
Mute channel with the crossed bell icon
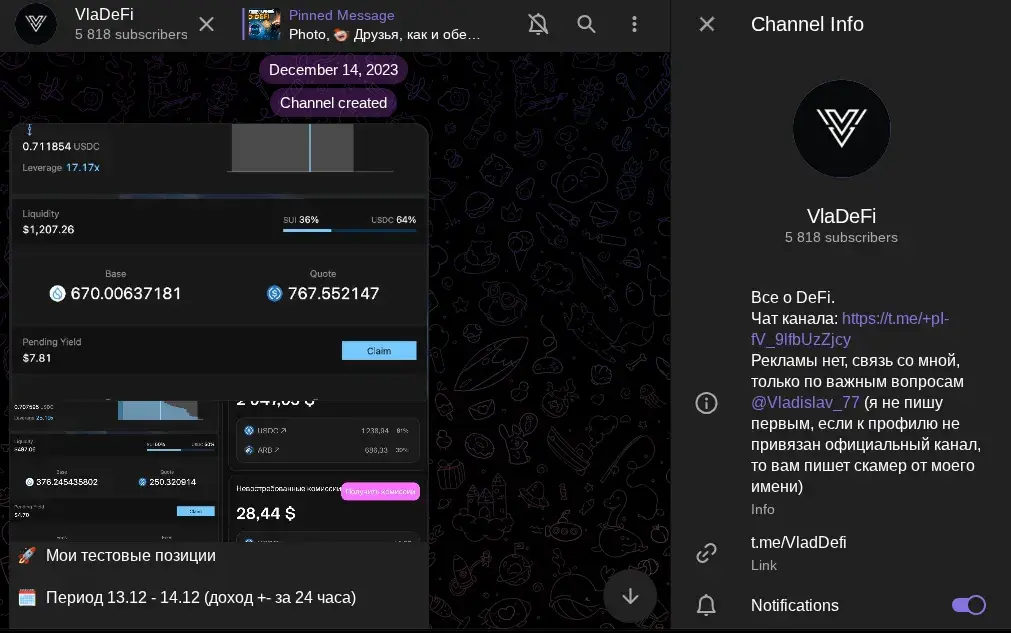click(x=538, y=24)
